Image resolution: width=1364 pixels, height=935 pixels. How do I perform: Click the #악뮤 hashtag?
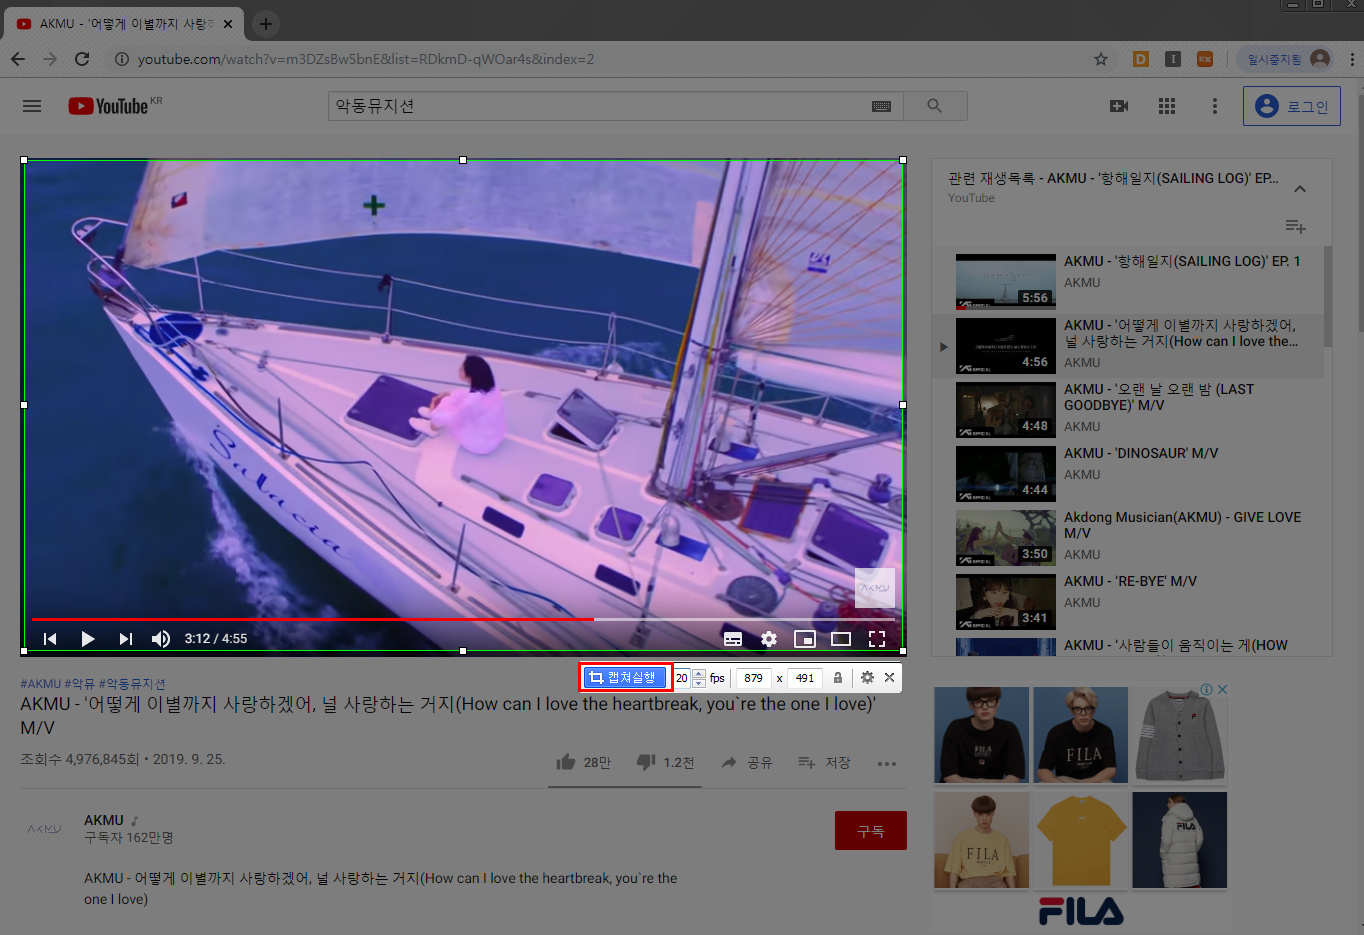click(80, 684)
